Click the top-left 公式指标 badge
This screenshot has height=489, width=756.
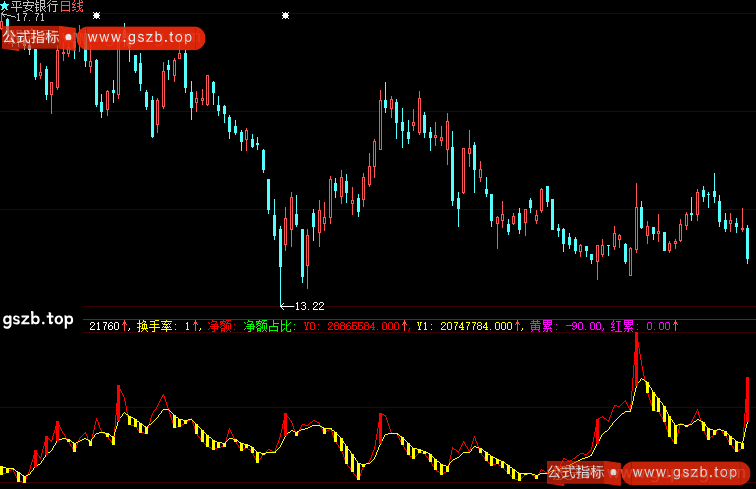click(x=30, y=38)
